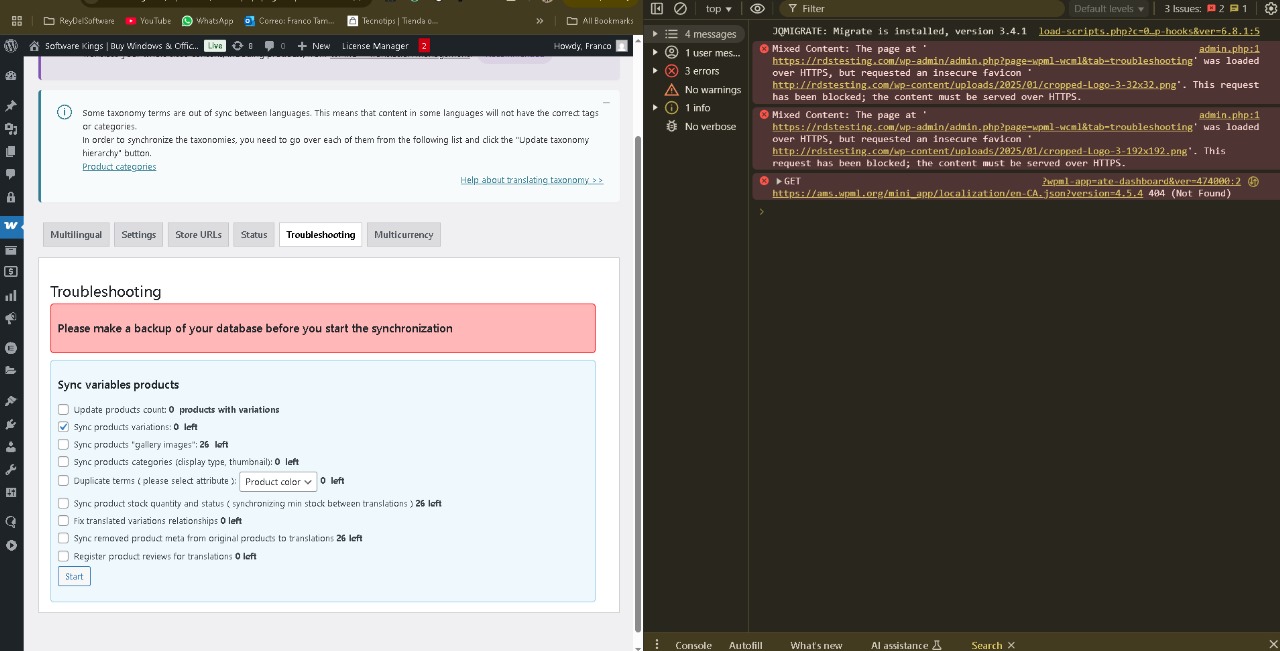Open the Status tab

tap(254, 235)
